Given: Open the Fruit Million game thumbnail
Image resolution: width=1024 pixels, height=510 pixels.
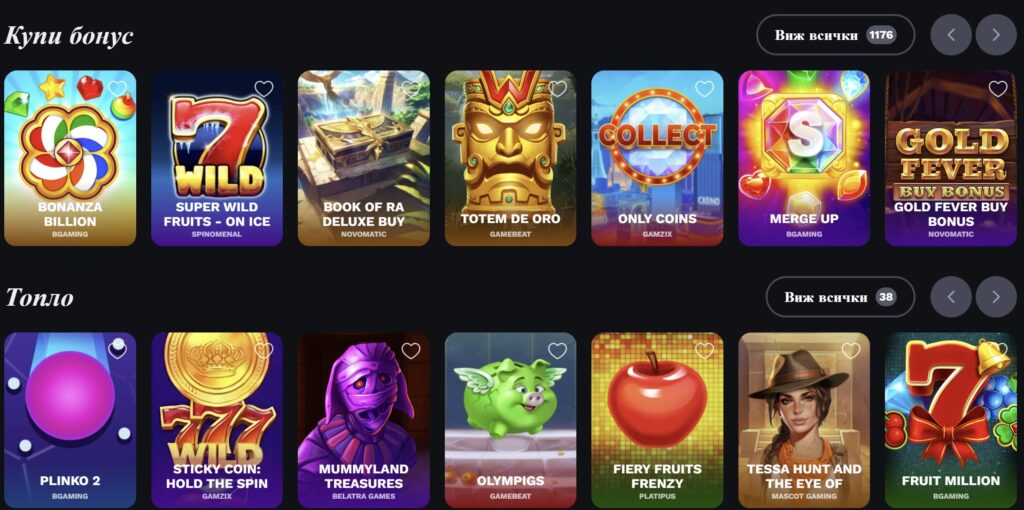Looking at the screenshot, I should coord(951,421).
